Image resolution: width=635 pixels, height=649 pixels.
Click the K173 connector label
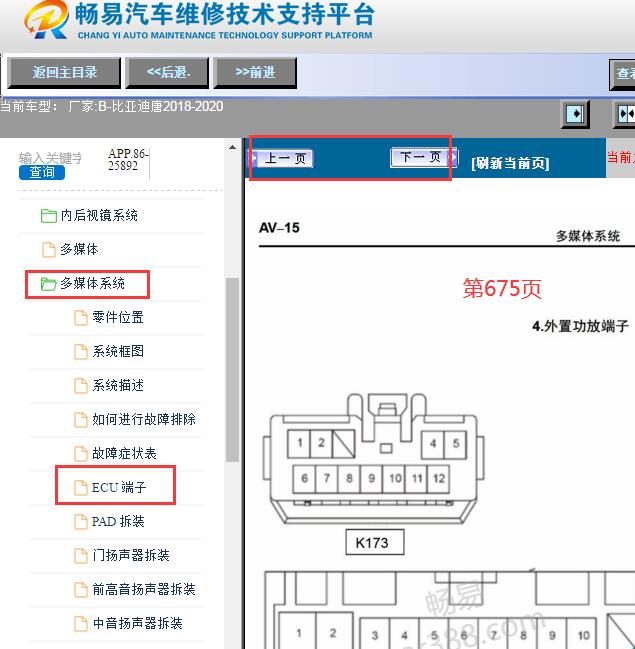(375, 542)
